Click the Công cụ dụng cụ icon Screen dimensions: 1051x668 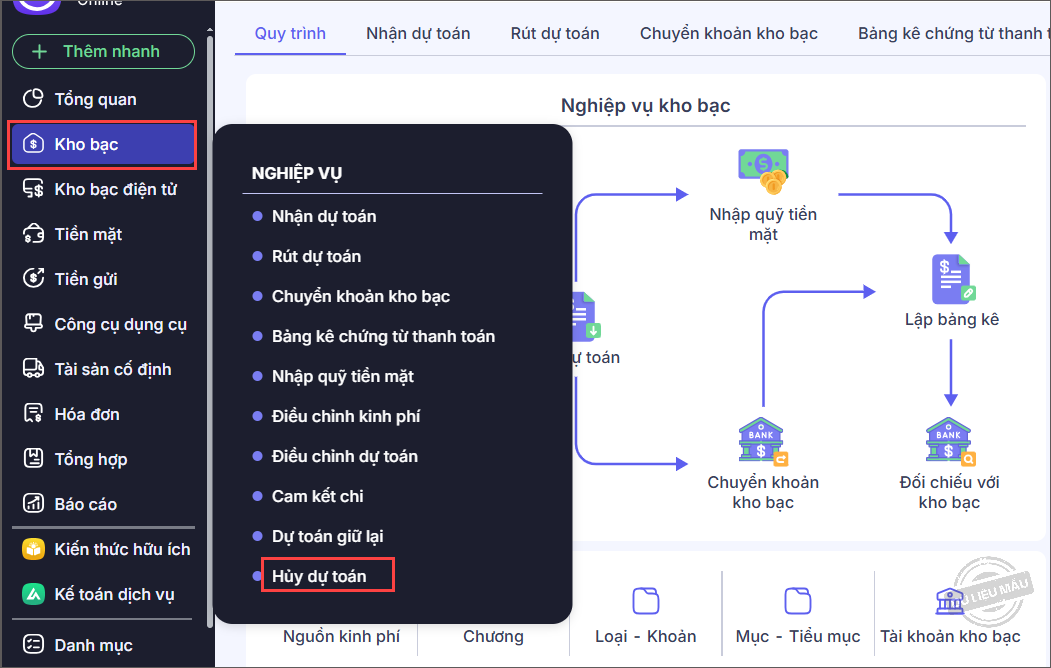[33, 323]
